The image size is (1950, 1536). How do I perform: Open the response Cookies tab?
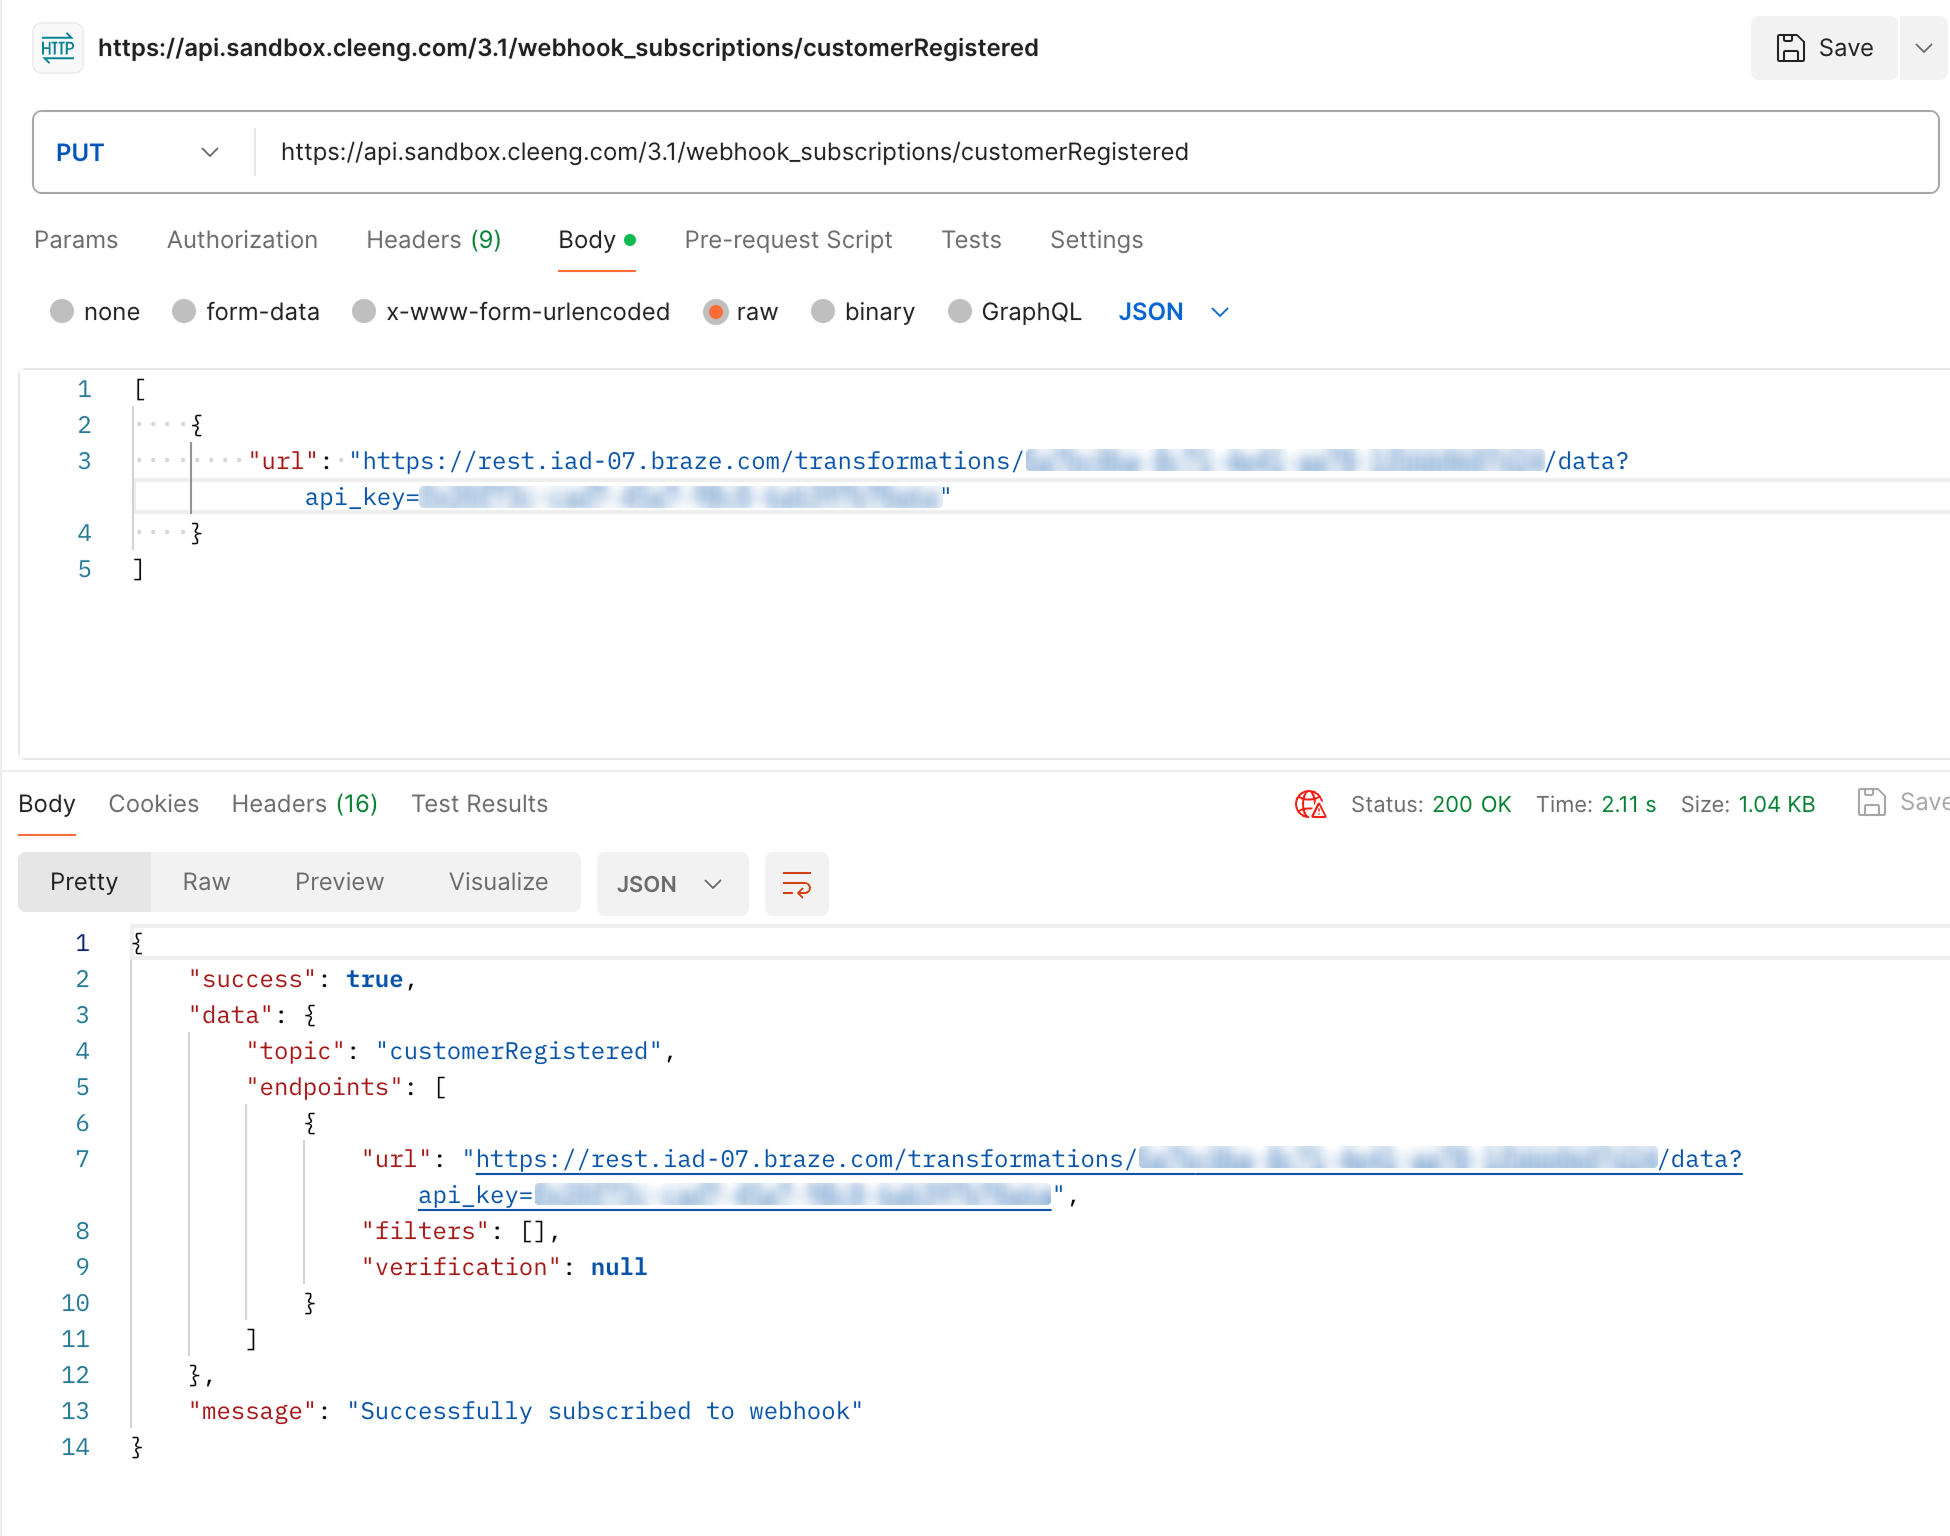click(153, 804)
